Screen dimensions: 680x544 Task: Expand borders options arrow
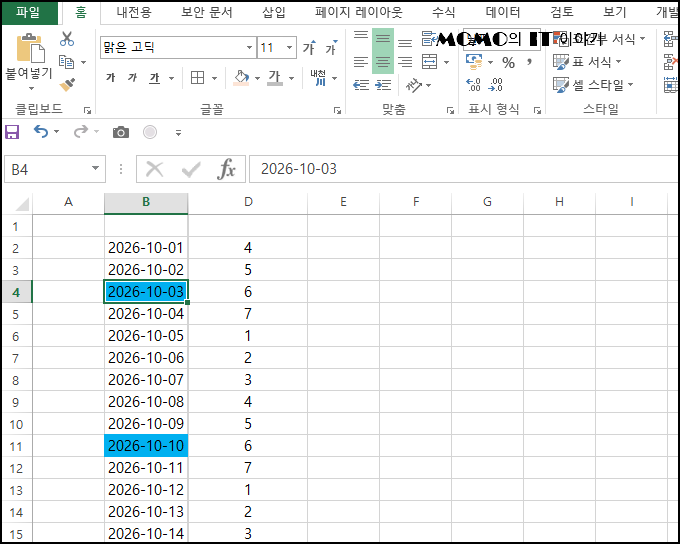point(214,79)
